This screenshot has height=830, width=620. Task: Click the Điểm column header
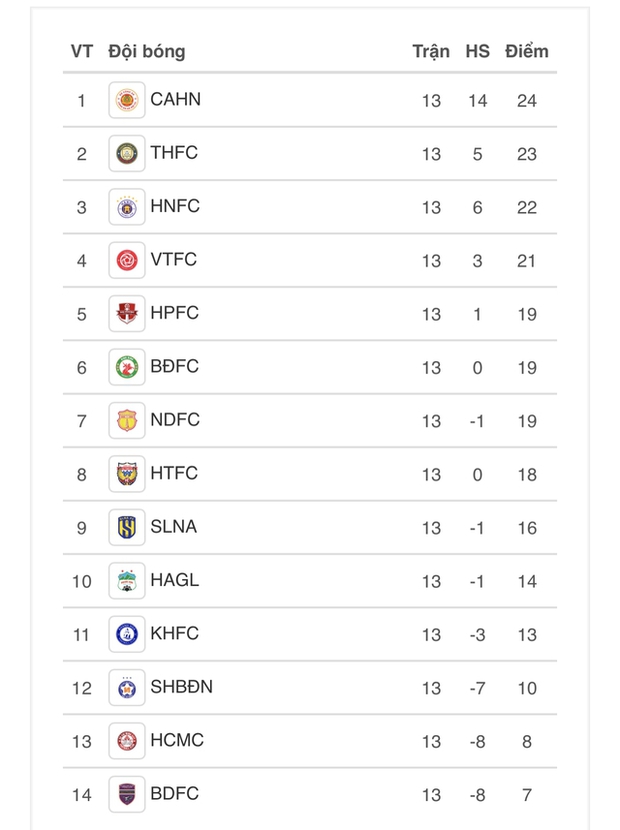[x=527, y=51]
